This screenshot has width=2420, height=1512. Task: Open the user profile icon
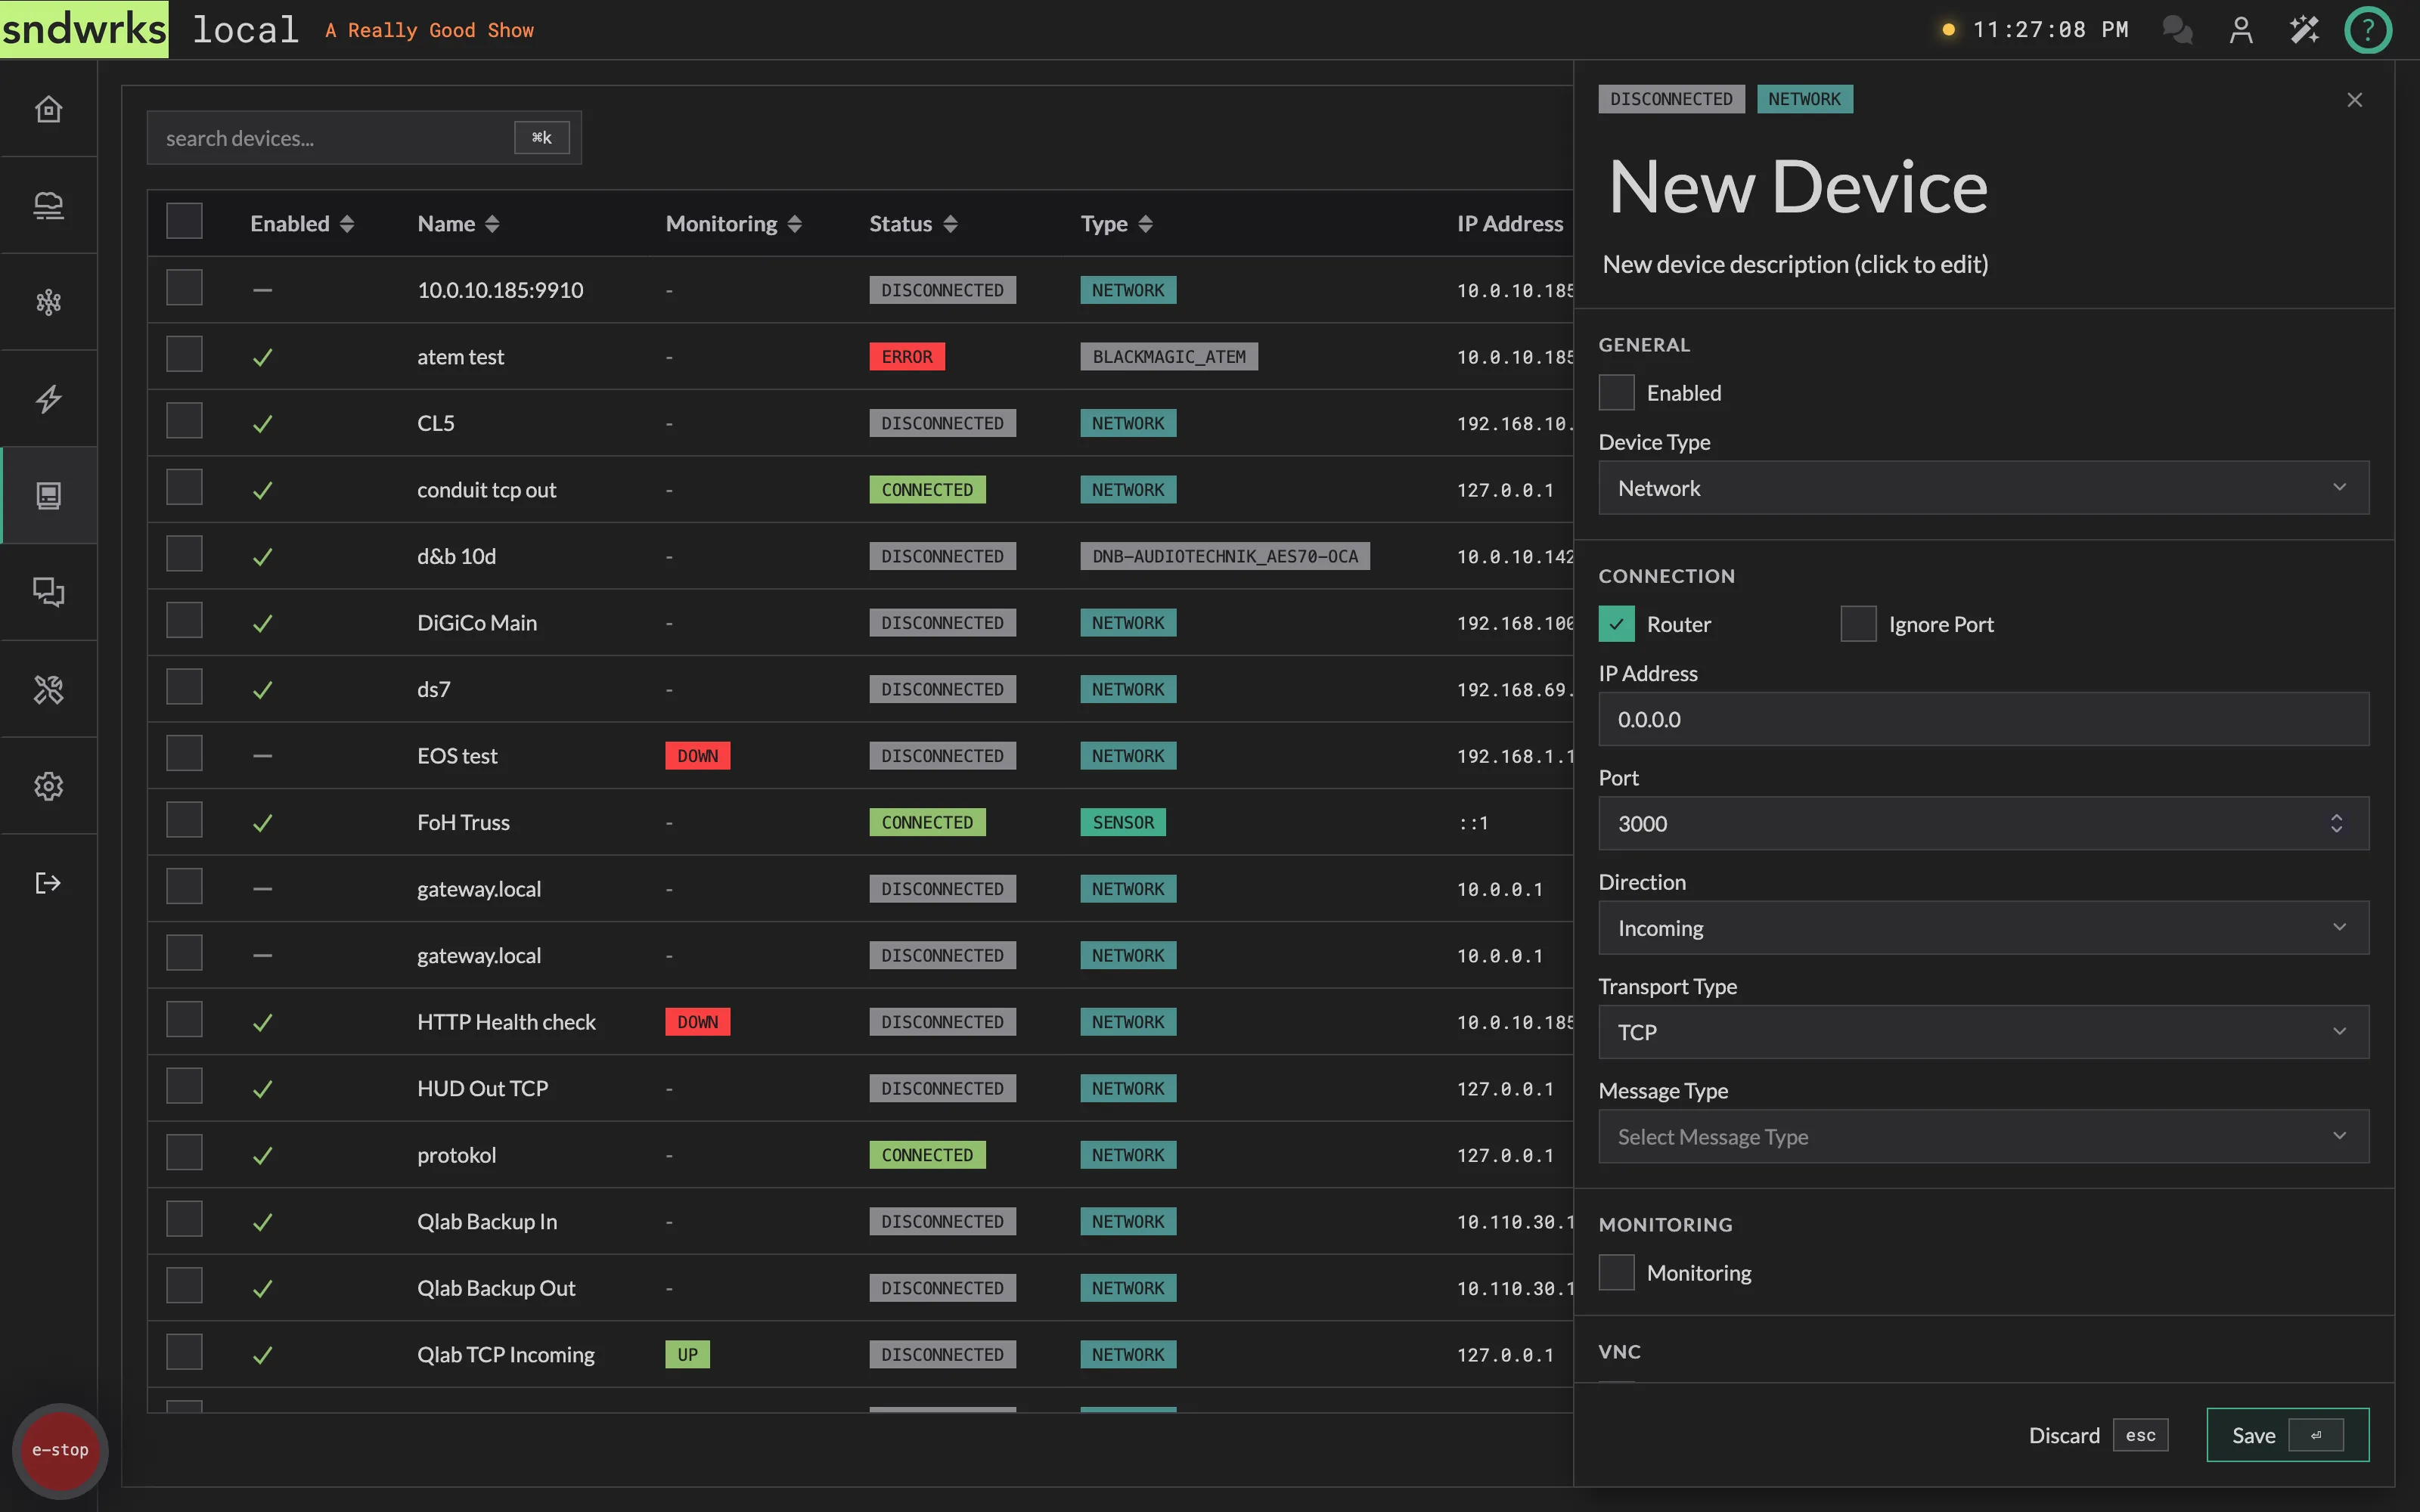2241,30
